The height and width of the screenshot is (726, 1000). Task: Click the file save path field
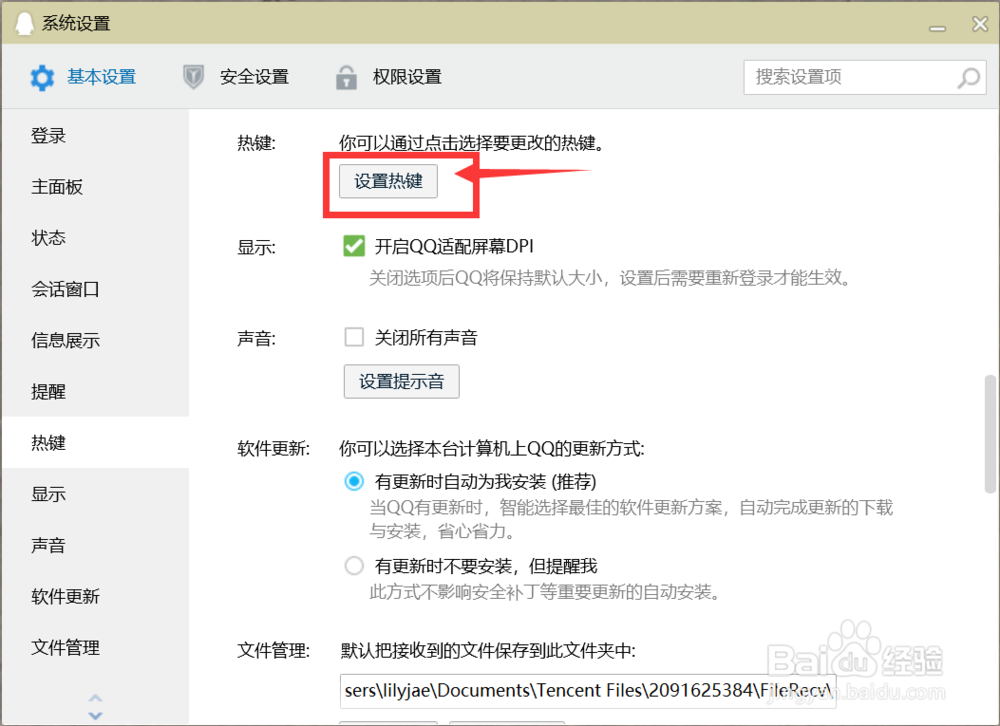click(587, 691)
